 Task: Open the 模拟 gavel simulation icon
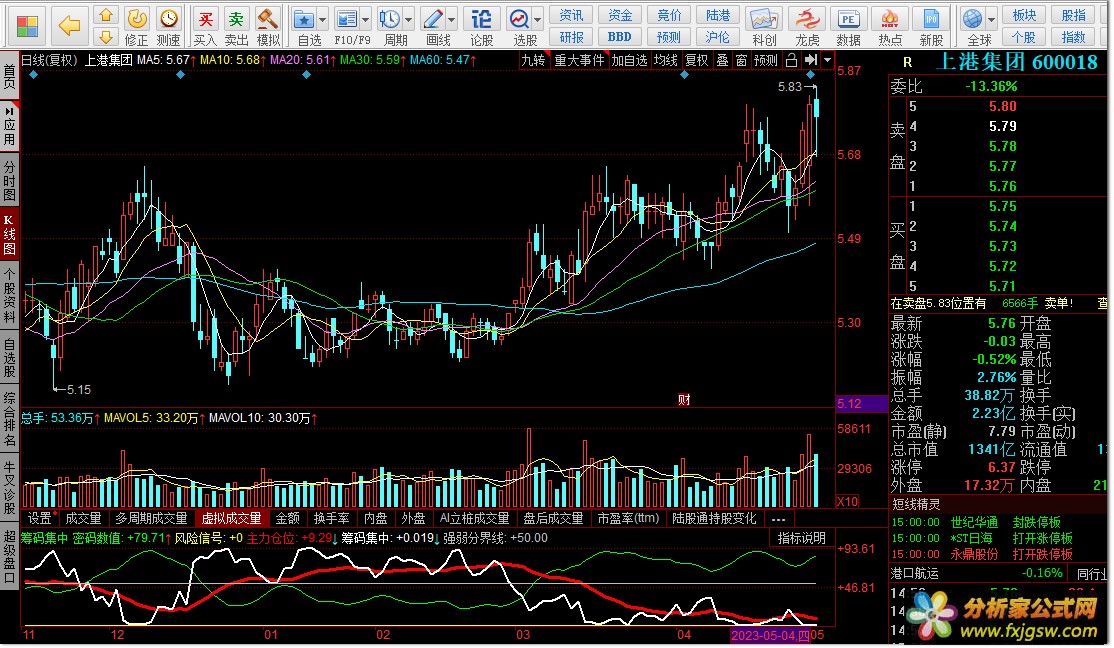(268, 19)
